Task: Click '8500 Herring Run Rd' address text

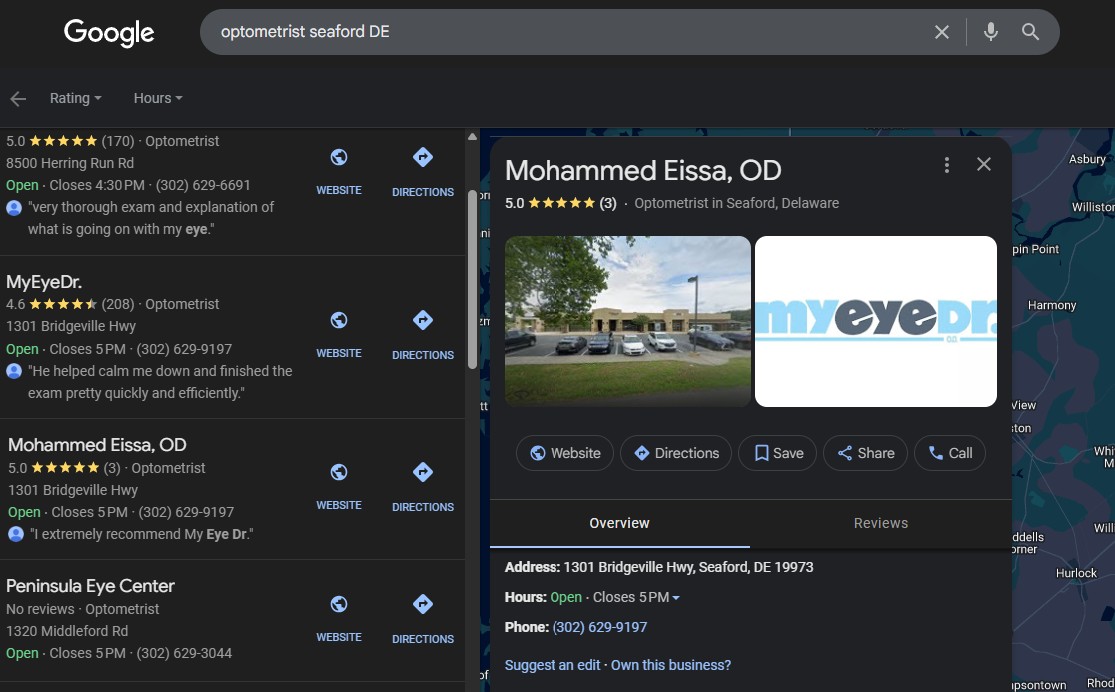Action: pyautogui.click(x=70, y=164)
